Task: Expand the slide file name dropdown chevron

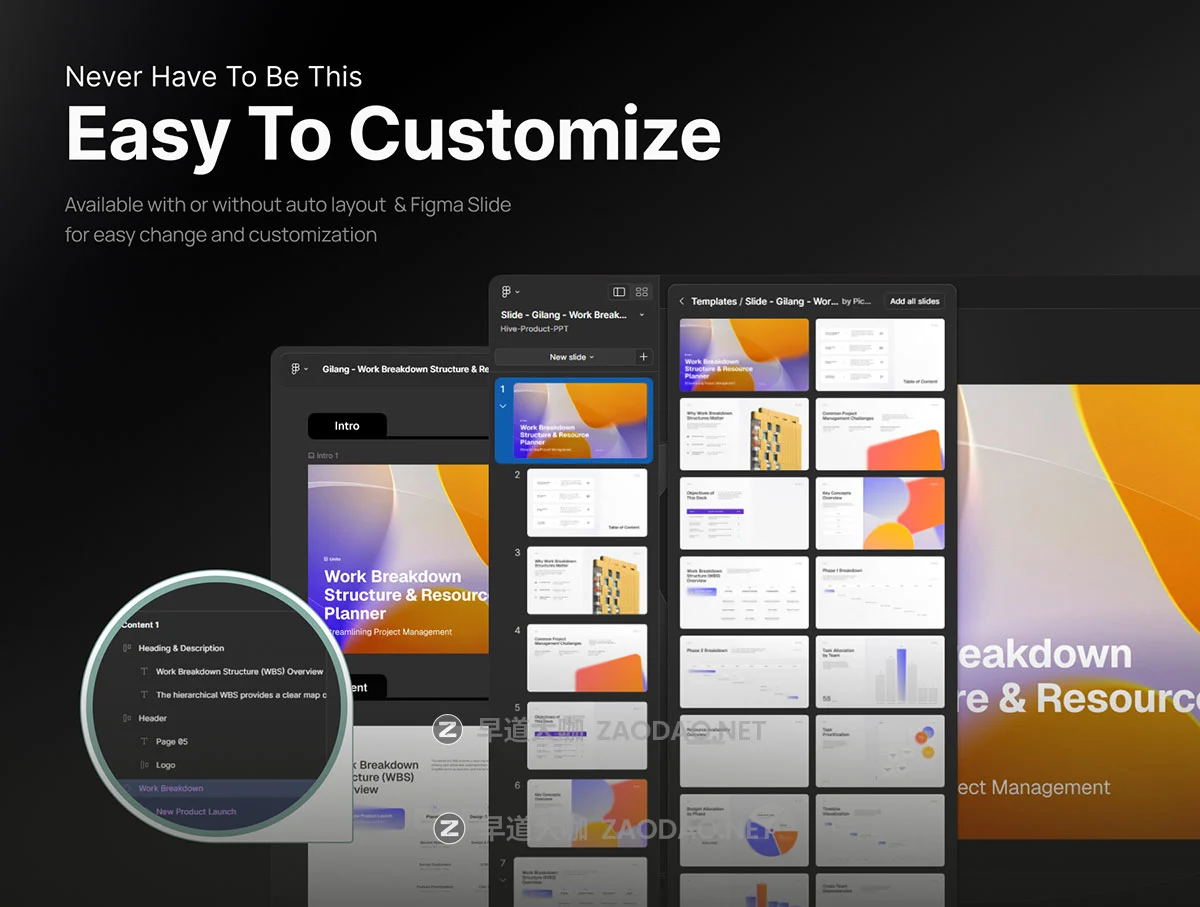Action: point(642,315)
